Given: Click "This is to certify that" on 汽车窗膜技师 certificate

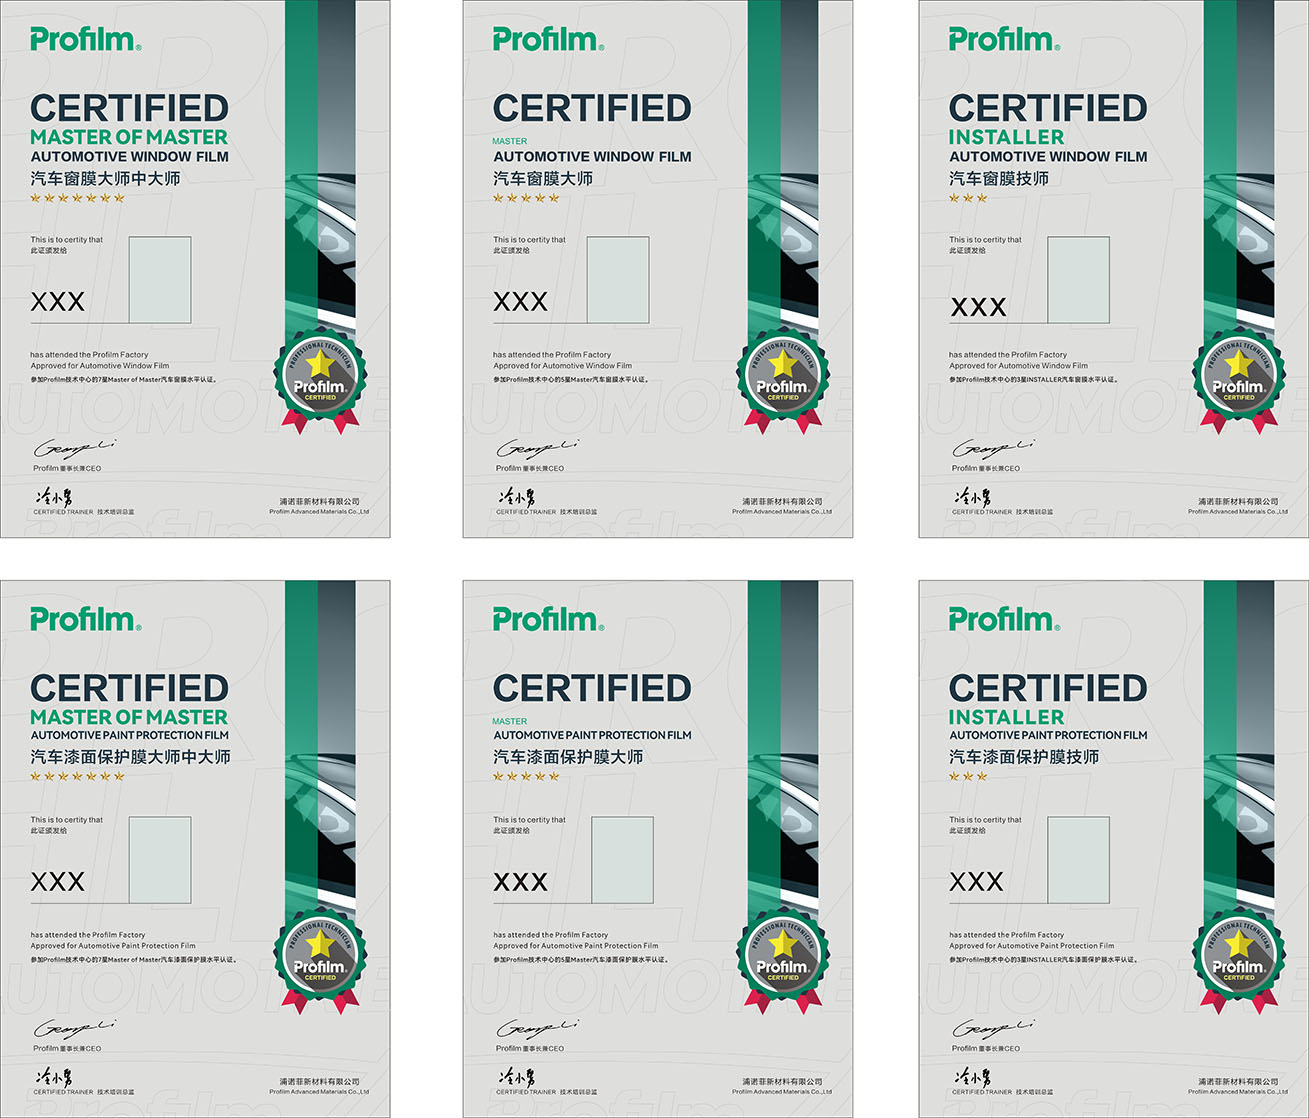Looking at the screenshot, I should tap(985, 240).
